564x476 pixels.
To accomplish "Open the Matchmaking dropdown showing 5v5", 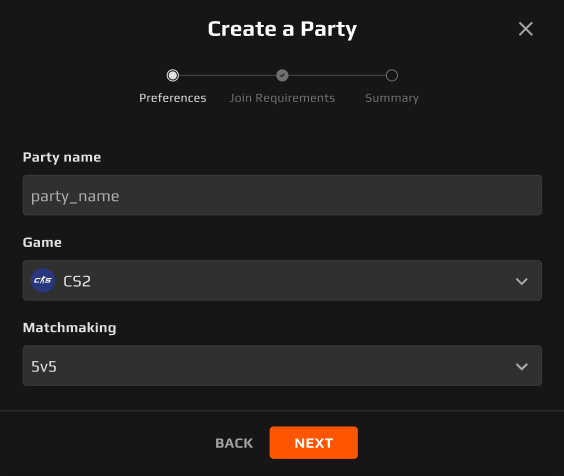I will click(282, 366).
